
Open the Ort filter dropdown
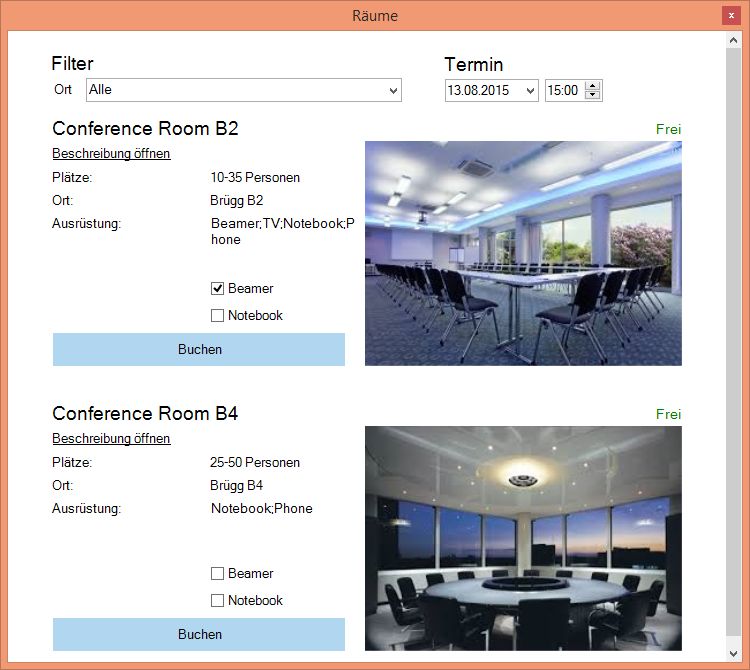[392, 91]
